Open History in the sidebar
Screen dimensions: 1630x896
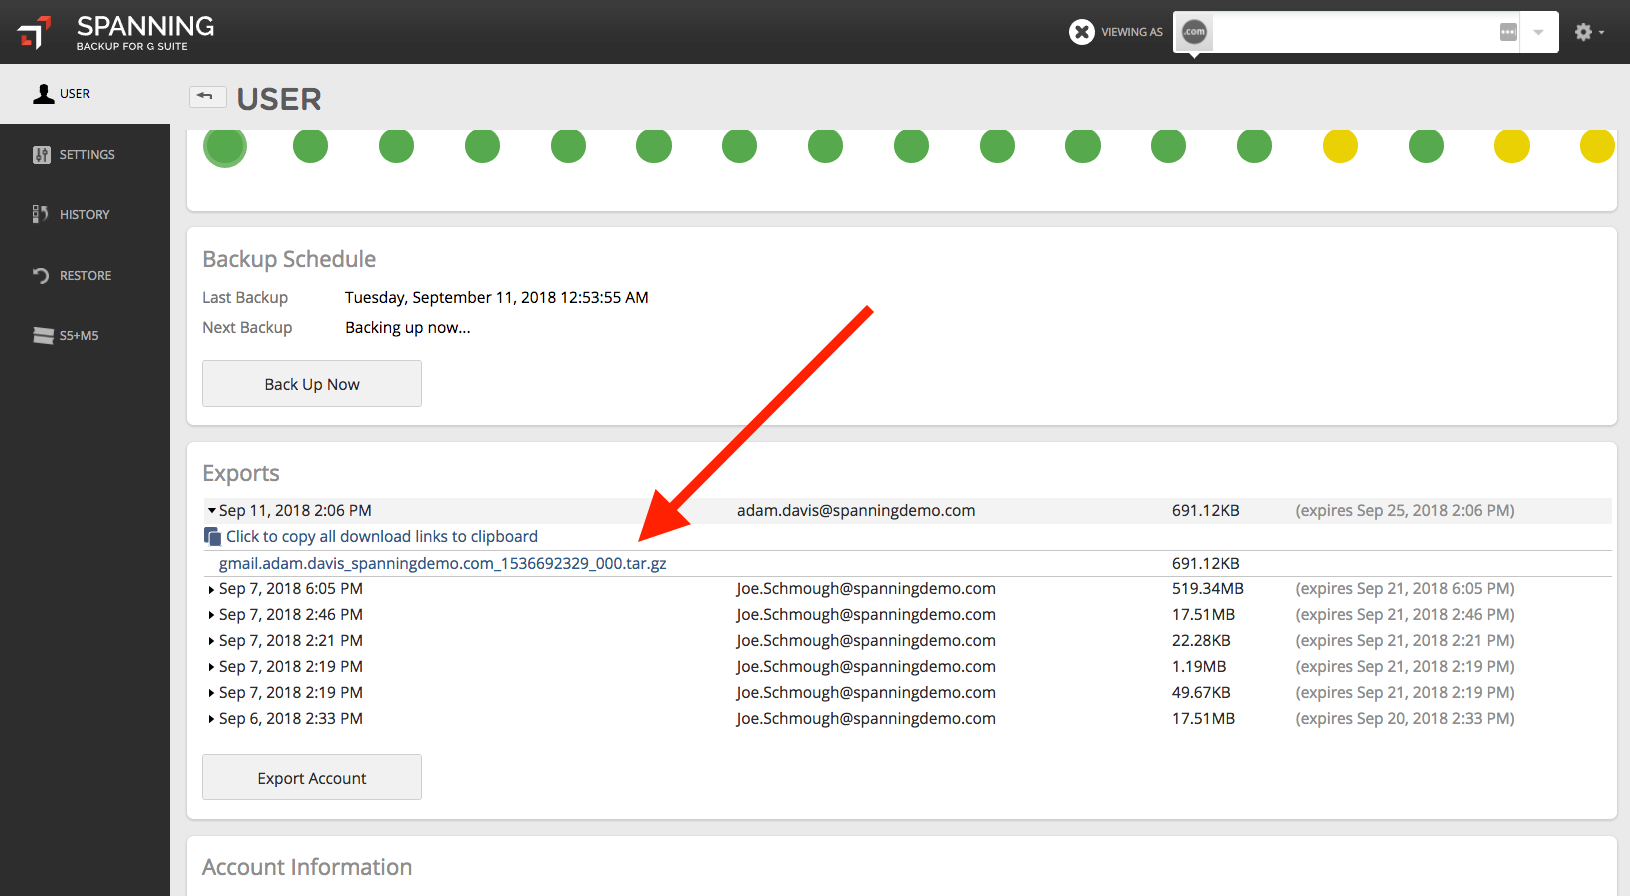click(x=85, y=215)
